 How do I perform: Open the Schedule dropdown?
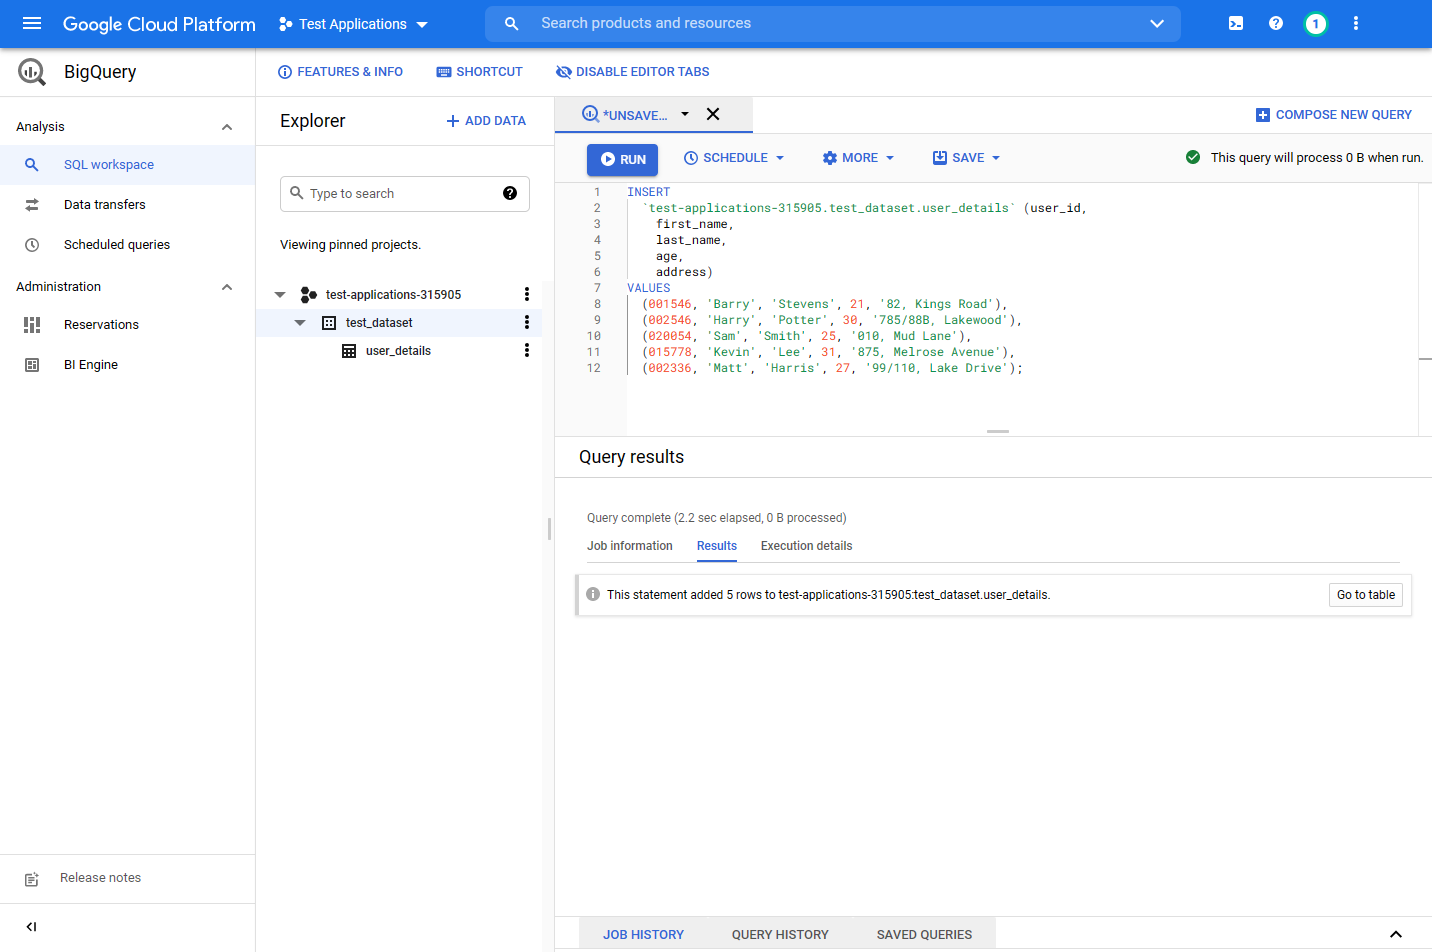click(x=734, y=158)
